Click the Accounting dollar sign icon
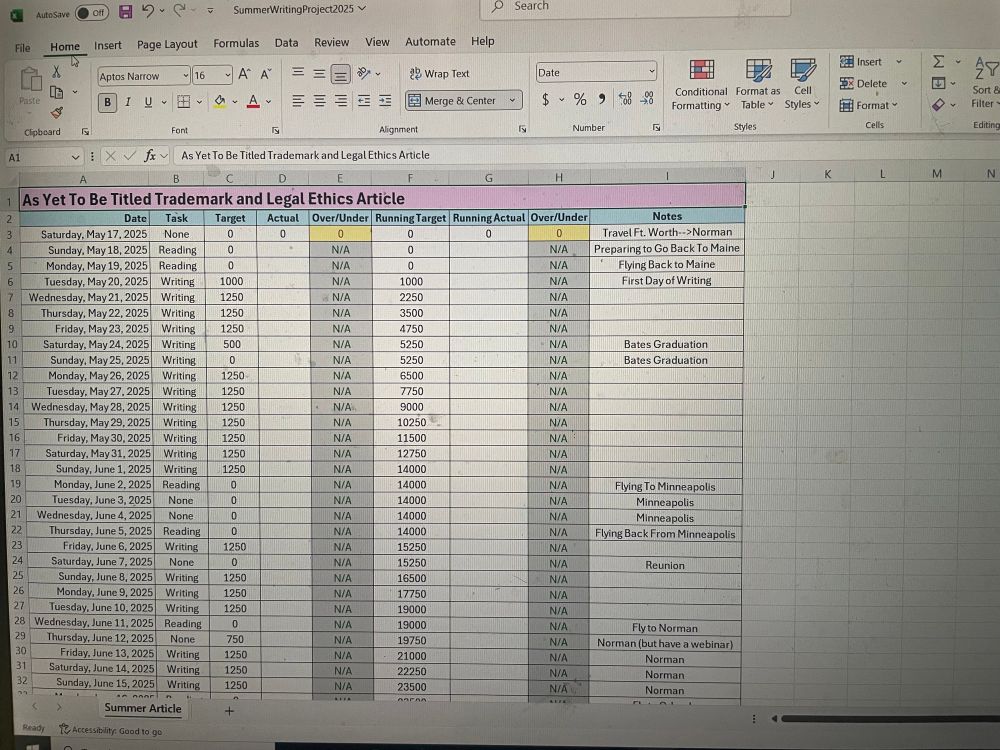This screenshot has height=750, width=1000. 545,99
